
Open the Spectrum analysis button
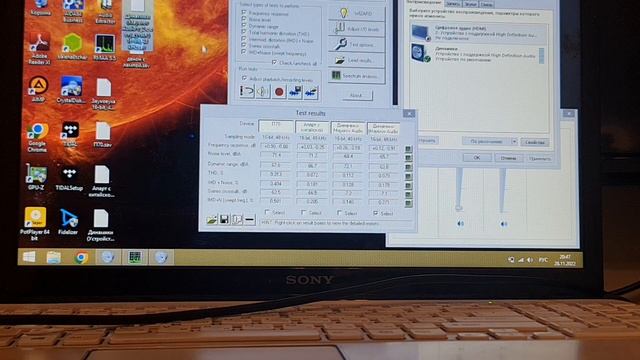(x=356, y=76)
